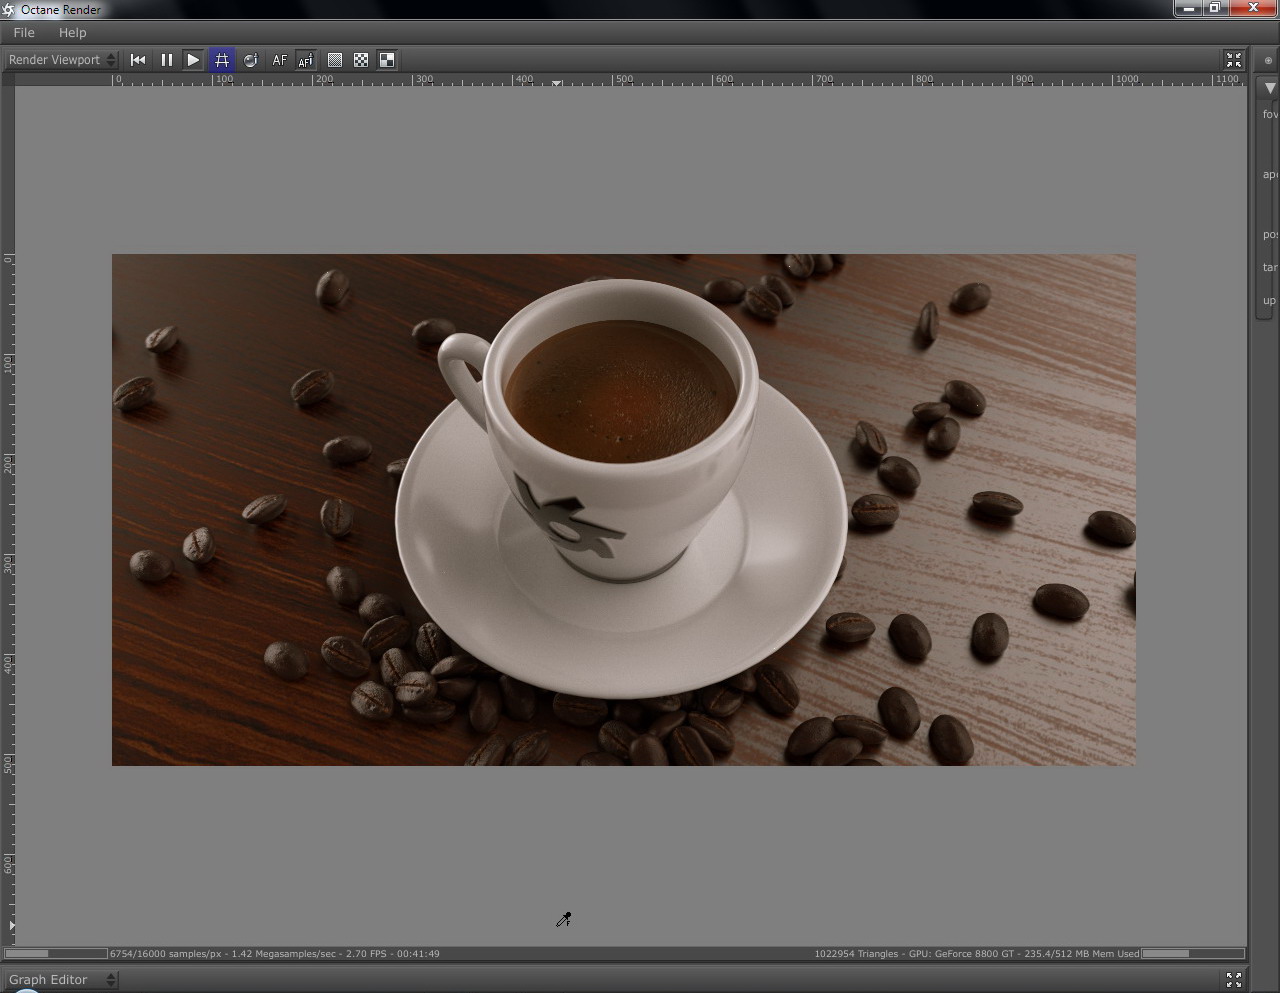Toggle the large black-white checker icon
Image resolution: width=1280 pixels, height=993 pixels.
pyautogui.click(x=387, y=60)
